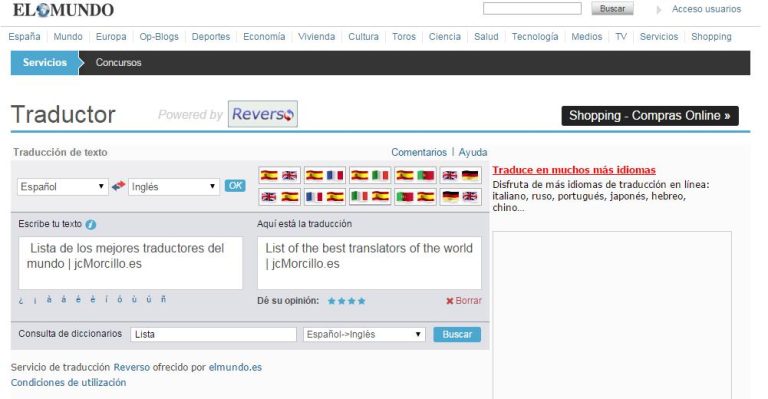Select Portuguese to Spanish flag pair
Screen dimensions: 768x399
[x=415, y=197]
